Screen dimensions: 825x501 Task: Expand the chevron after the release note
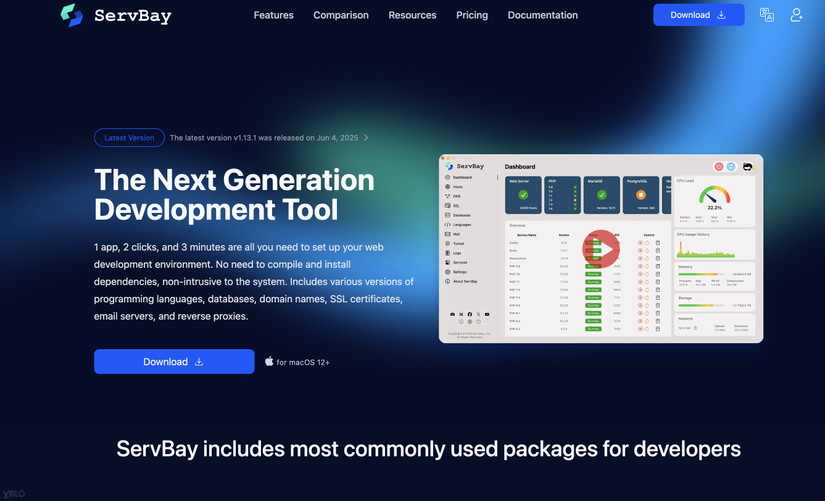(x=366, y=138)
